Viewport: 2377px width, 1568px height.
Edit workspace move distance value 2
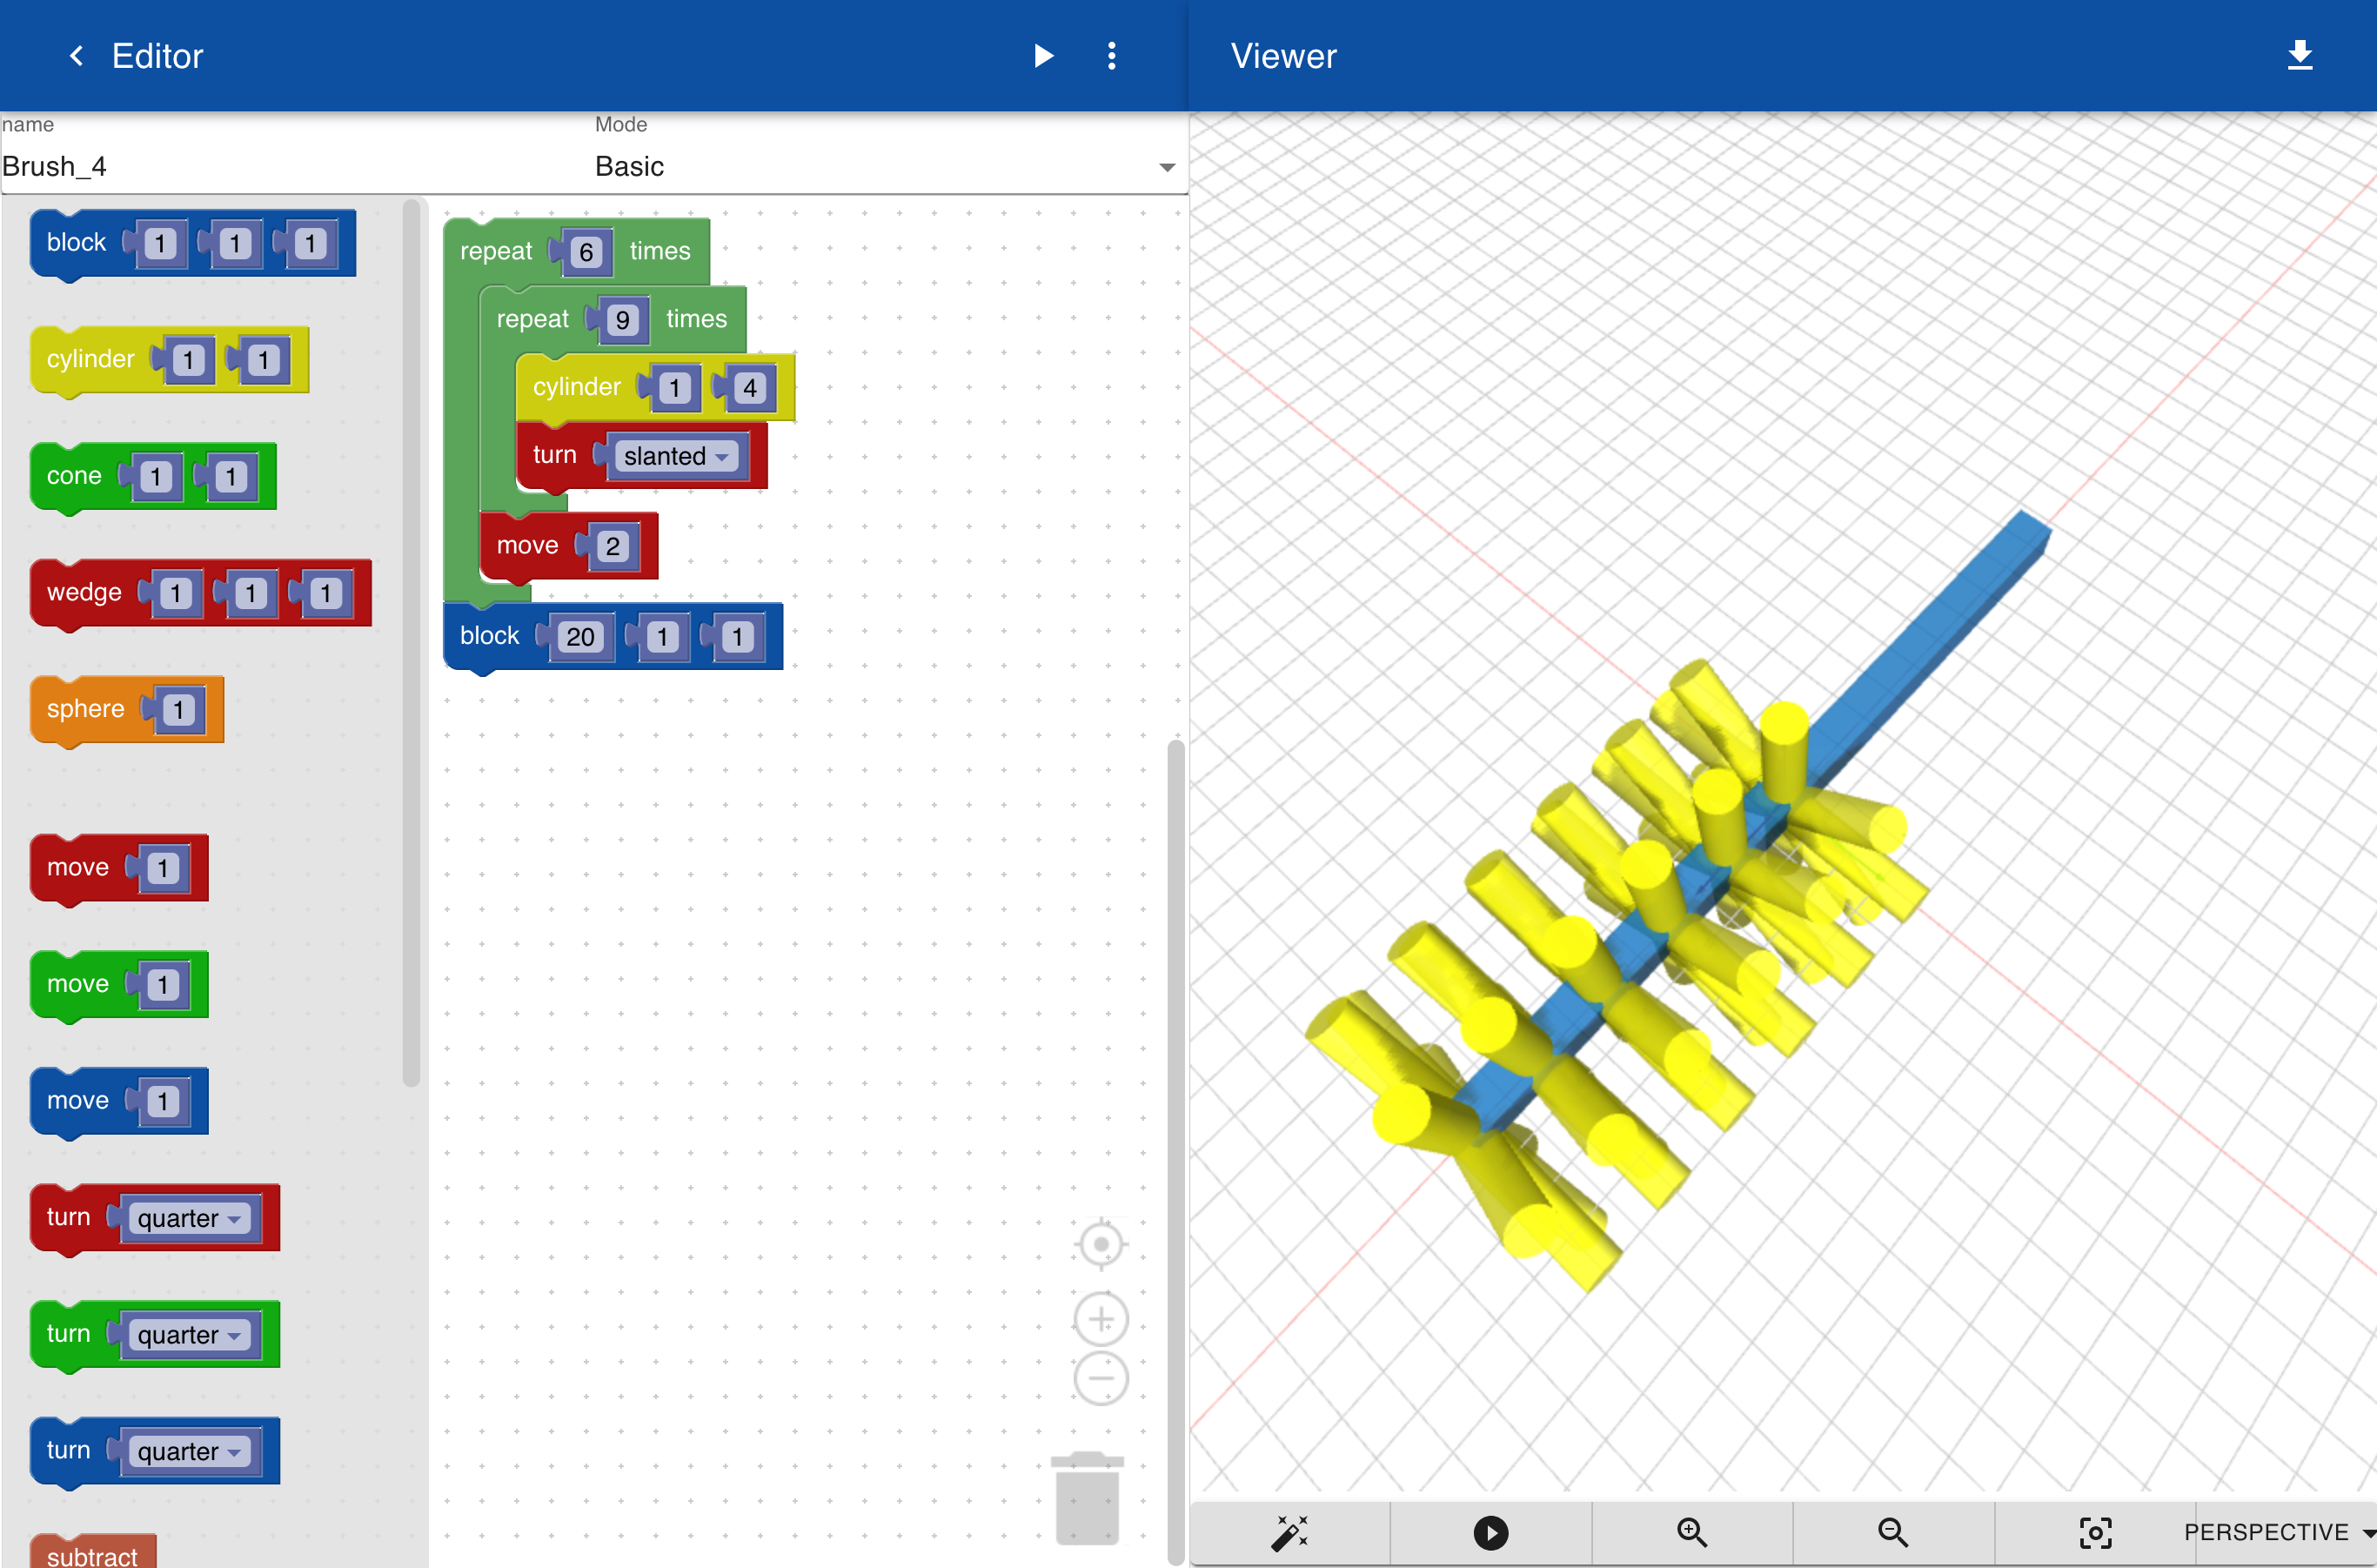click(x=613, y=546)
